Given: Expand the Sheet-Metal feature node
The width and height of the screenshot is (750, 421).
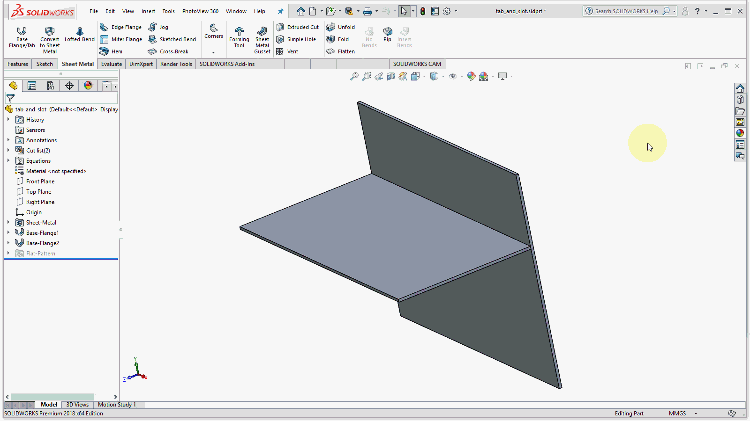Looking at the screenshot, I should (x=8, y=222).
